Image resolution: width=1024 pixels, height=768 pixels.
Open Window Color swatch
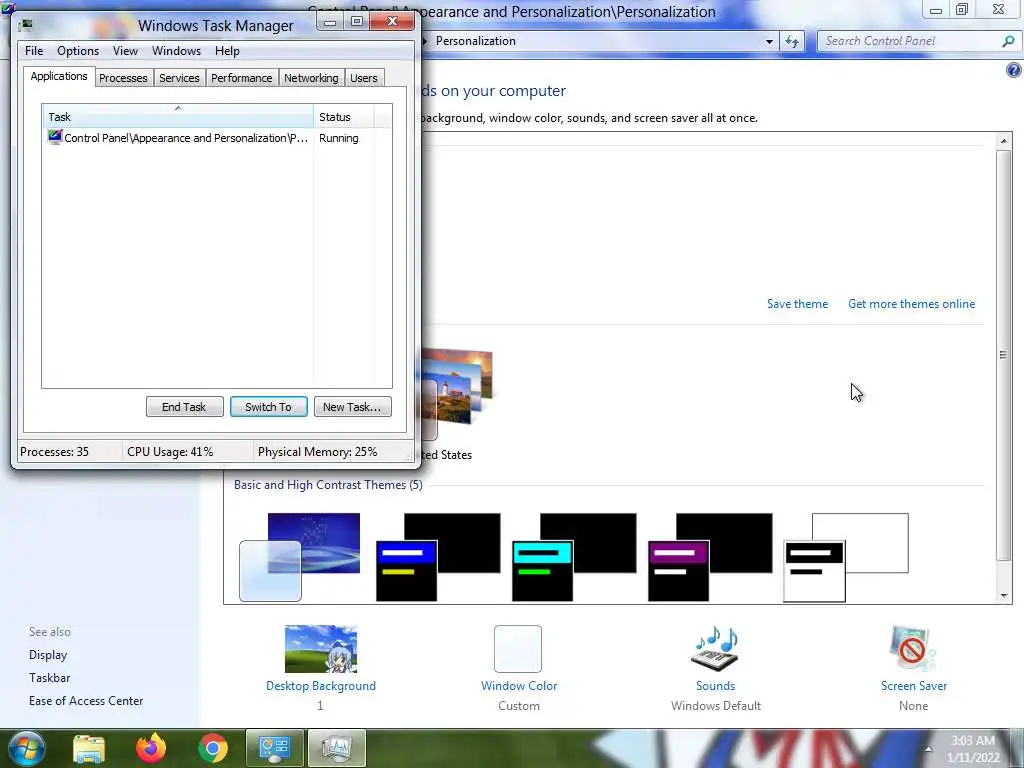(518, 649)
